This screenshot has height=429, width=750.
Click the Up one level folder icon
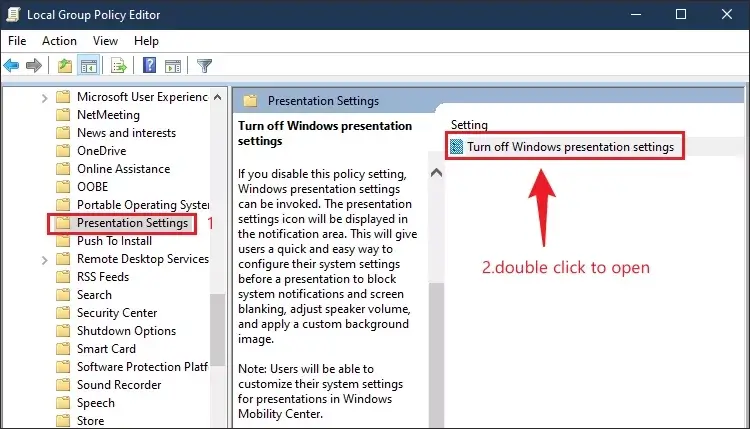click(65, 66)
